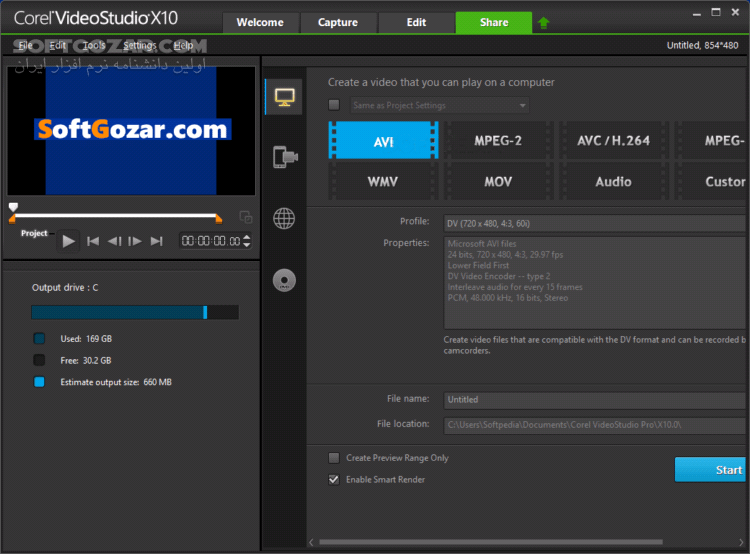Select the MPEG-2 format button
The height and width of the screenshot is (554, 750).
tap(498, 141)
